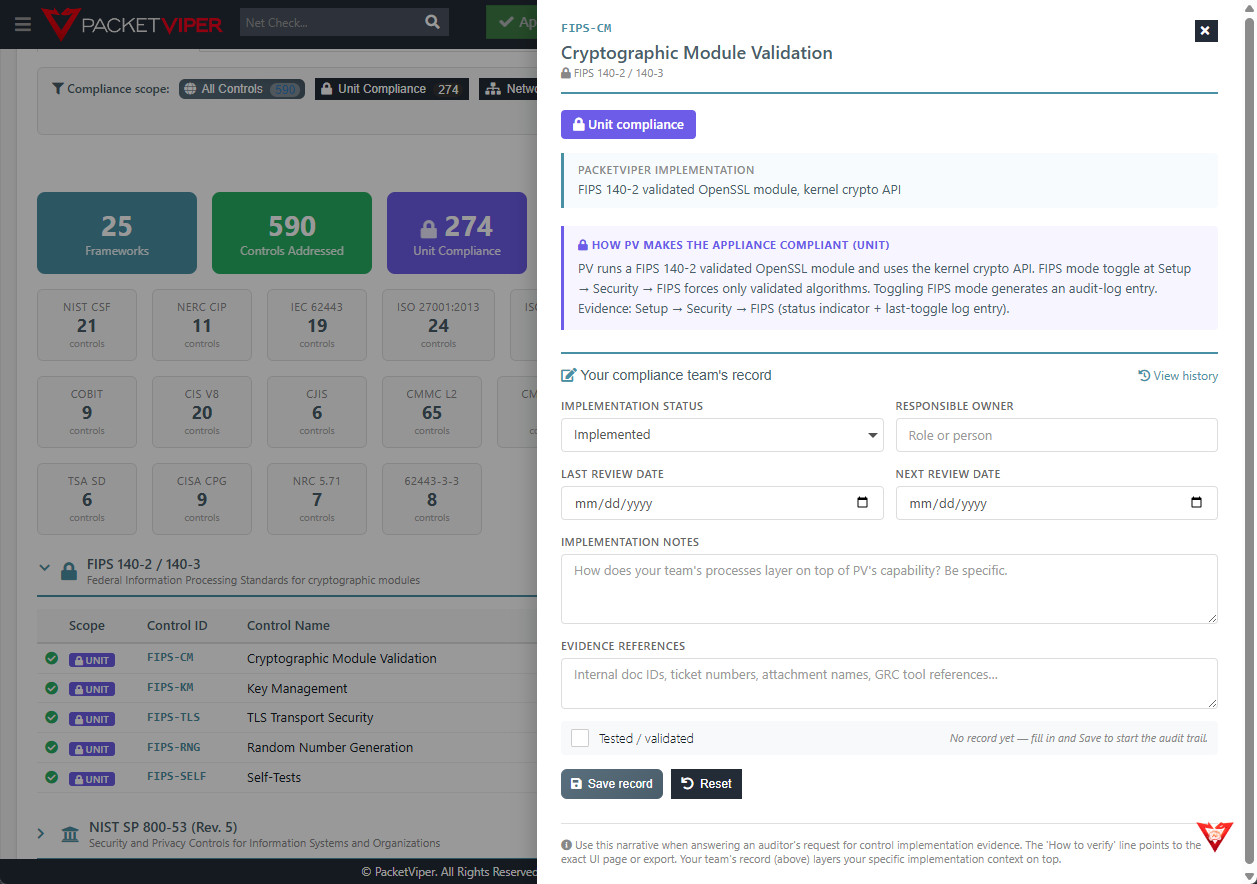Click the green check icon for FIPS-RNG
Viewport: 1257px width, 884px height.
pyautogui.click(x=51, y=747)
